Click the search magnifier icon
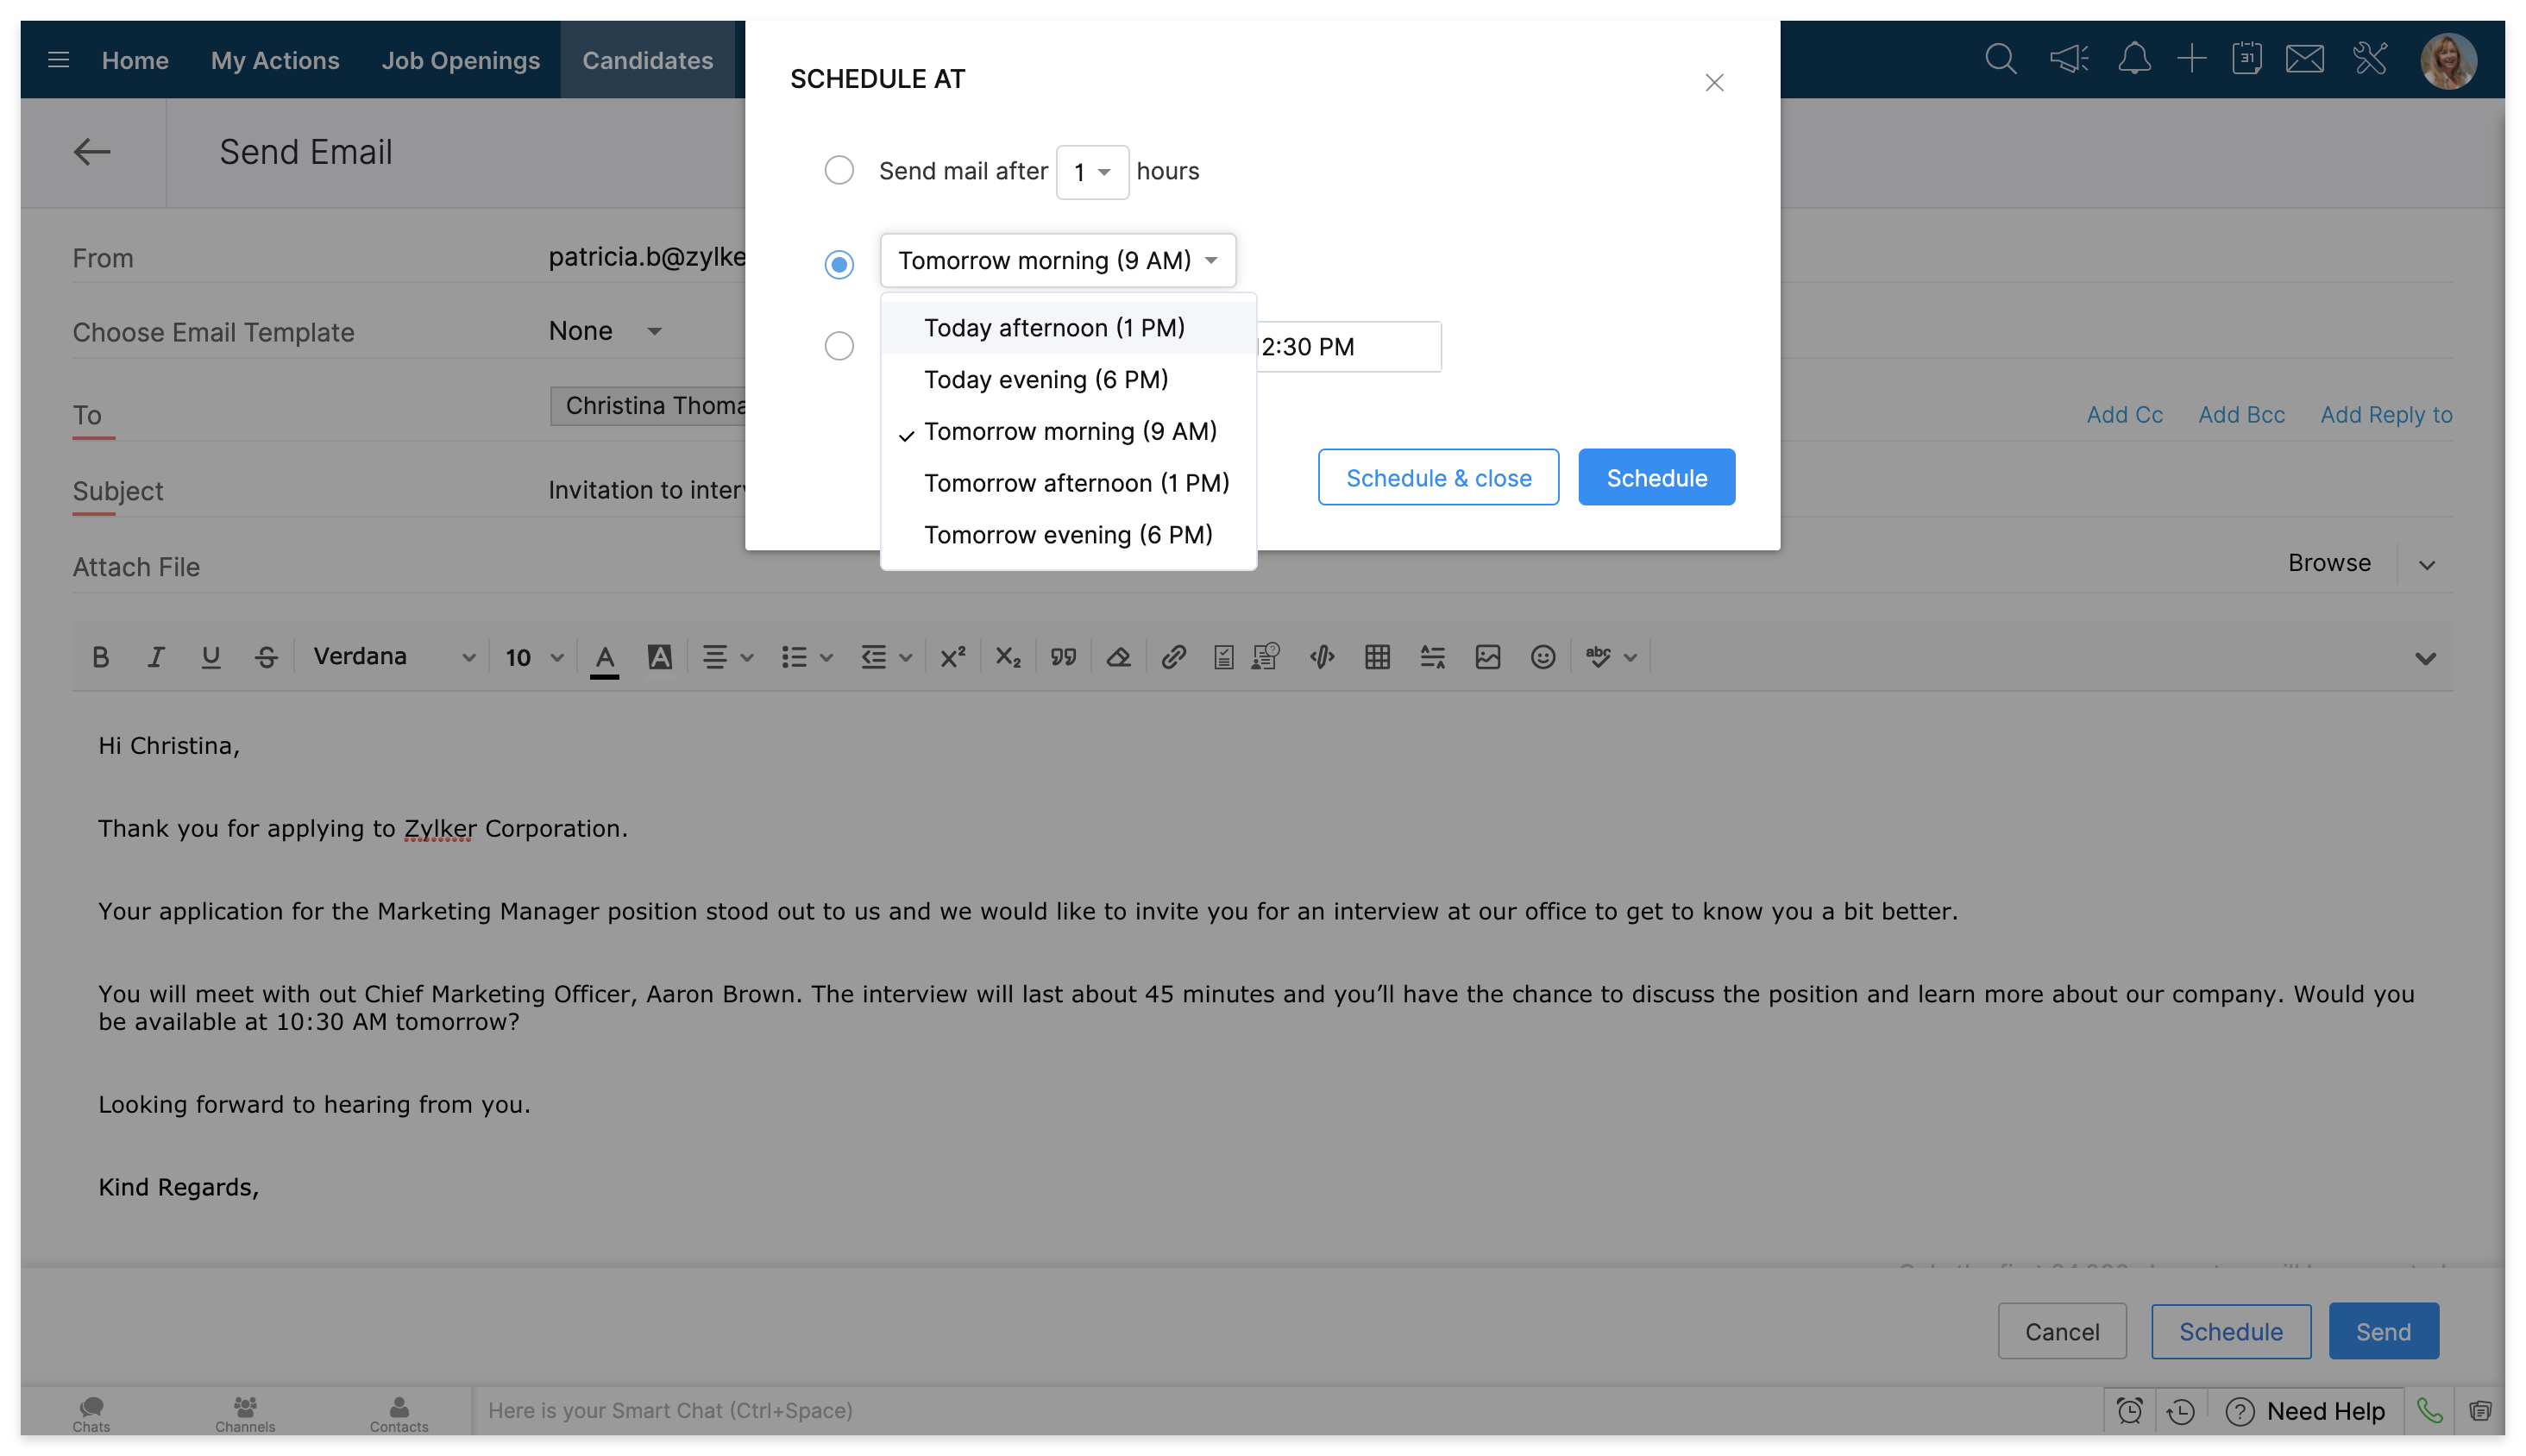 (x=2000, y=60)
